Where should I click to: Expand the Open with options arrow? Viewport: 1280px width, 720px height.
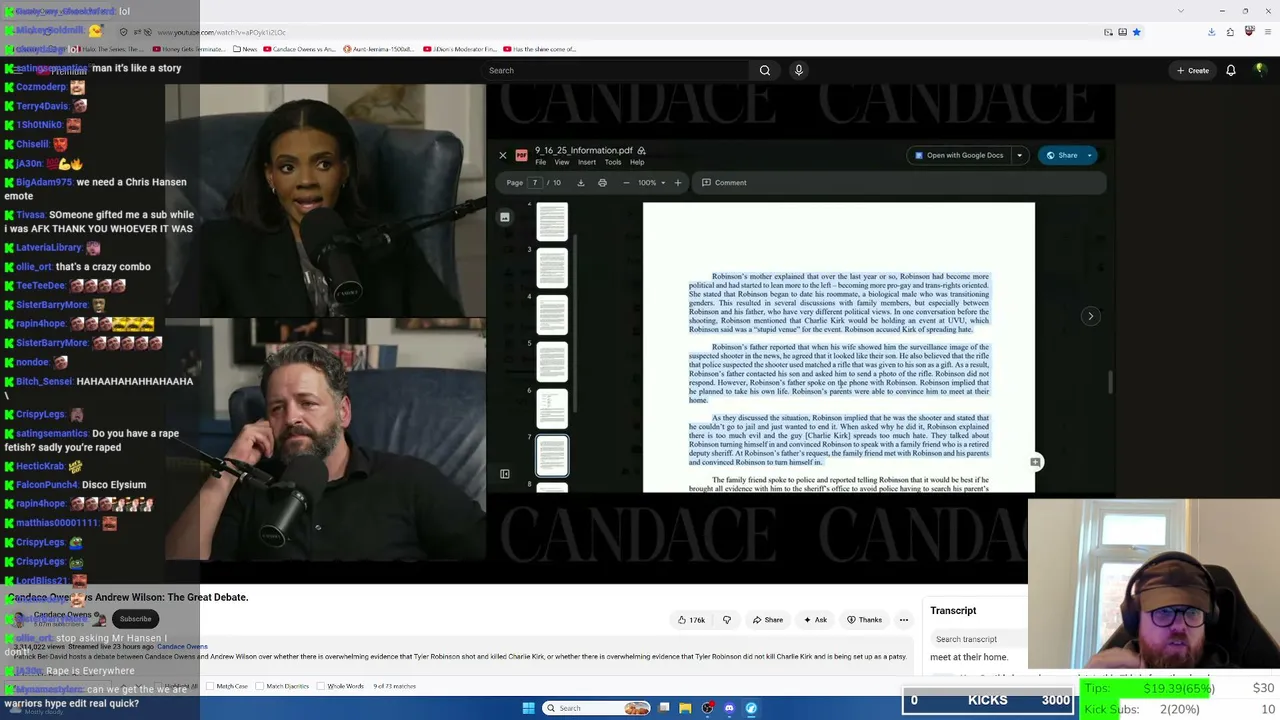(x=1019, y=155)
